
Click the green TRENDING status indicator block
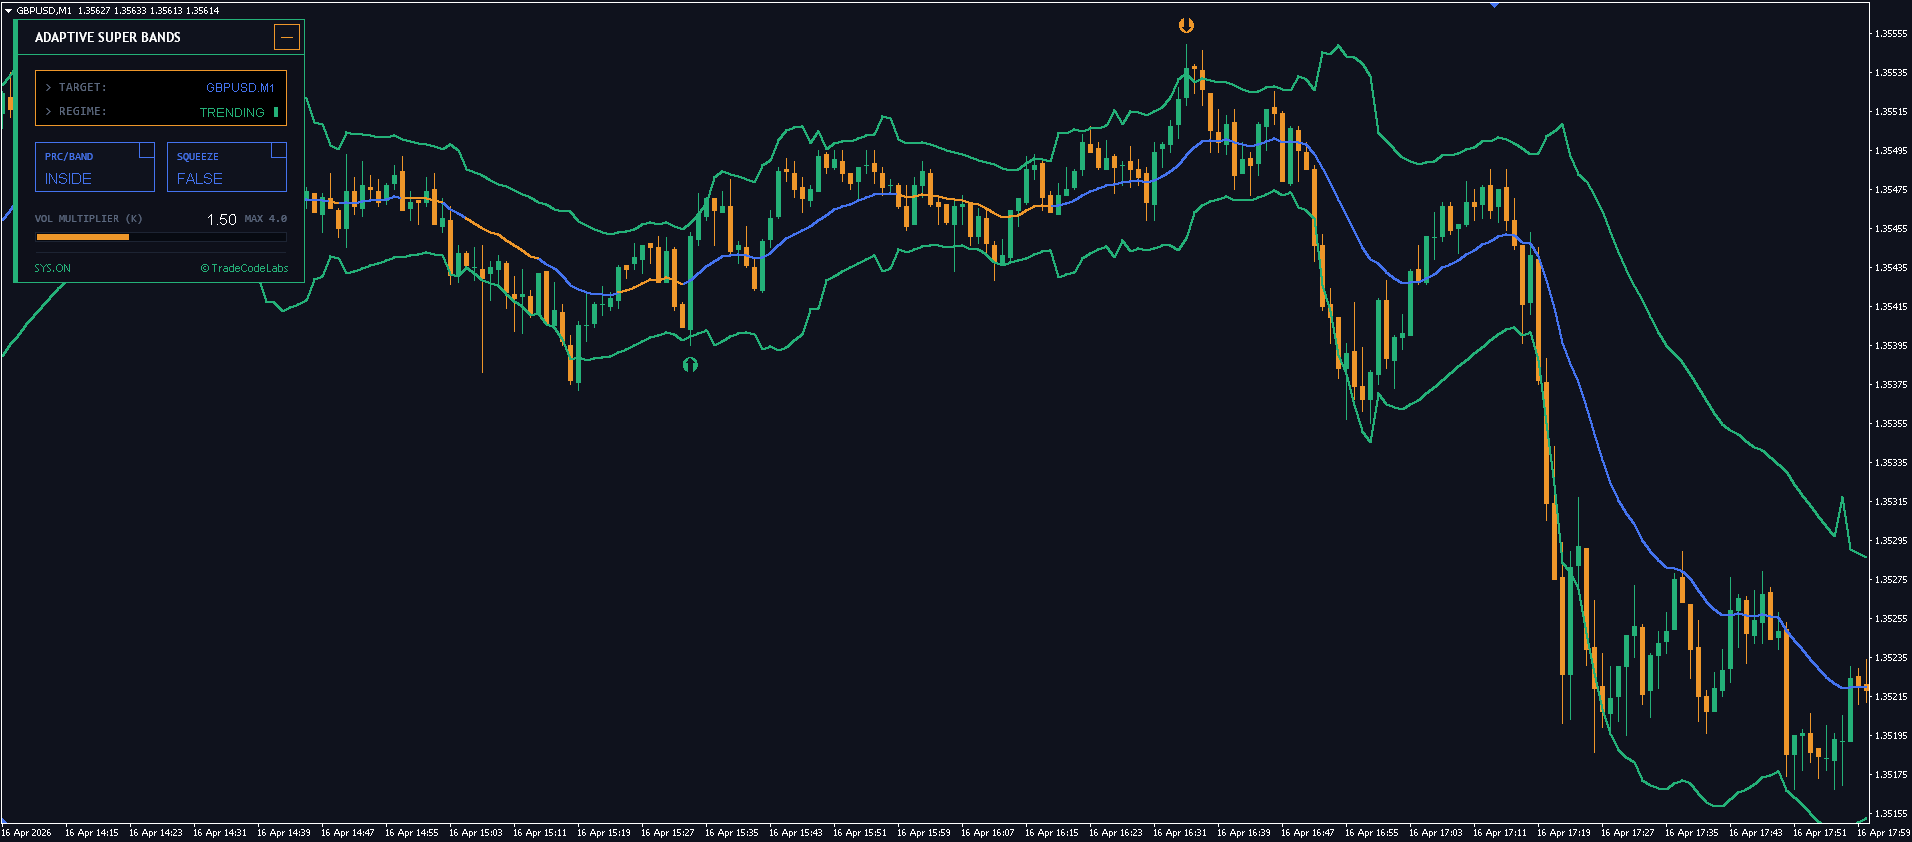(x=276, y=112)
